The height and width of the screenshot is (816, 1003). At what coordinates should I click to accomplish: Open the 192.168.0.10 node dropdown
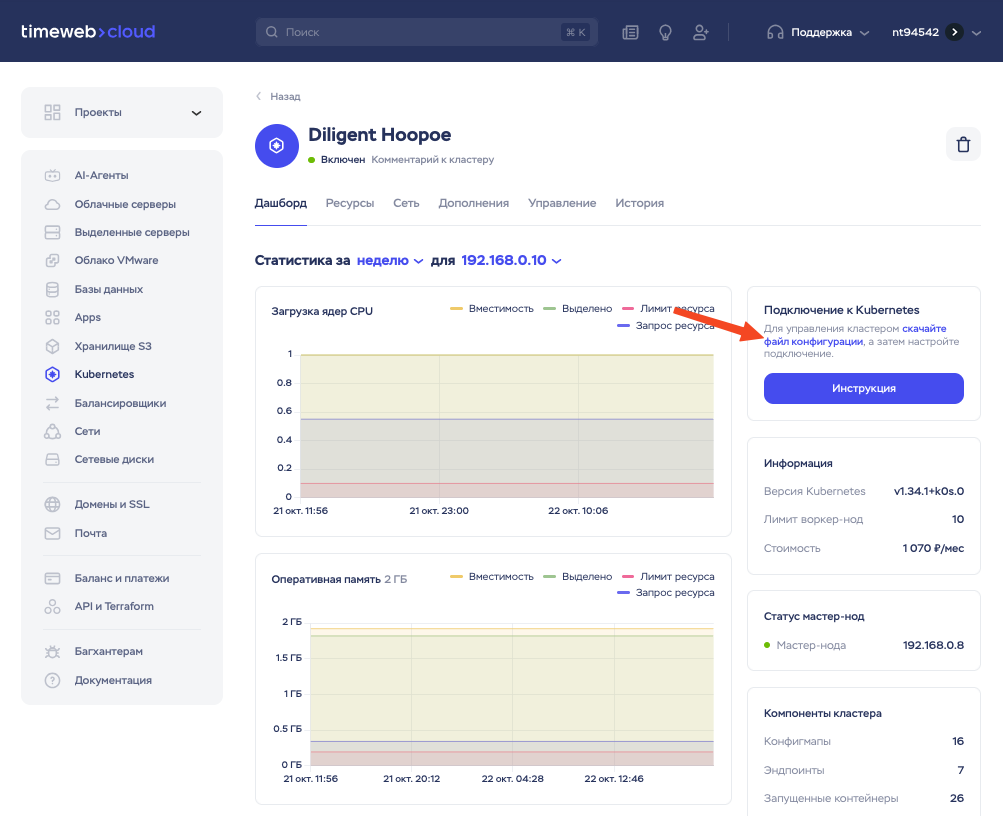(511, 260)
